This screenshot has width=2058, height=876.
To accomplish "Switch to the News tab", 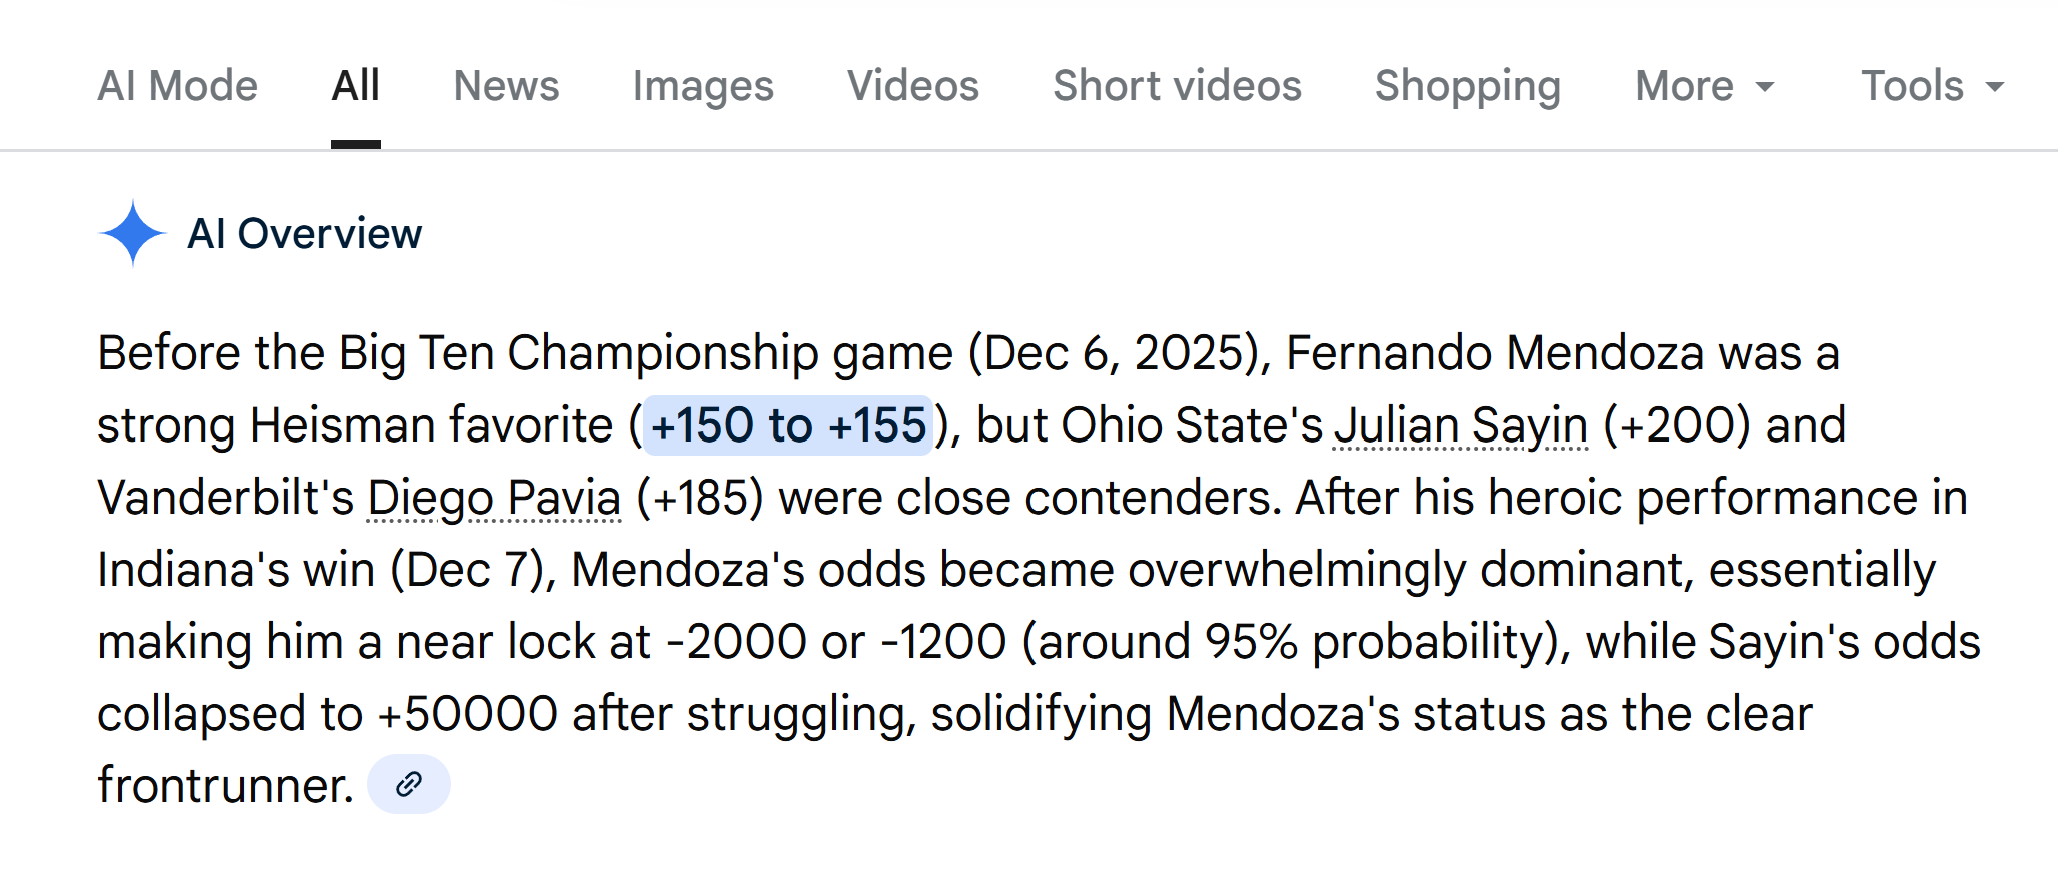I will click(x=506, y=86).
